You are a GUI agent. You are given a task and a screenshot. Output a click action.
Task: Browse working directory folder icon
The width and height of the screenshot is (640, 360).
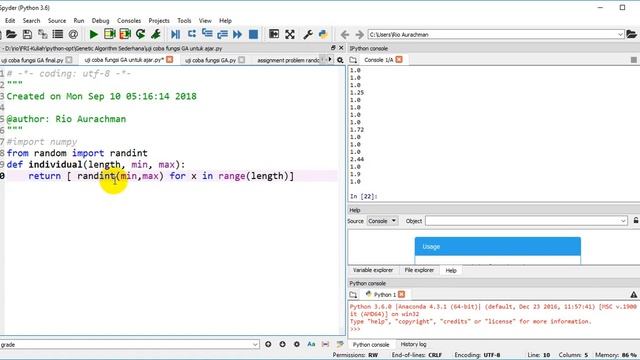631,34
